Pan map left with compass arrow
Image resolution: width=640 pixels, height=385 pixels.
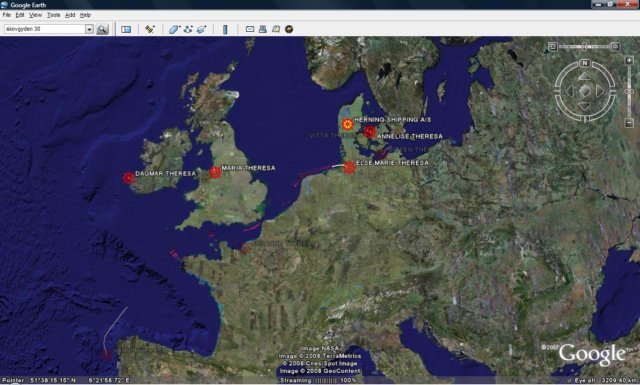coord(570,91)
